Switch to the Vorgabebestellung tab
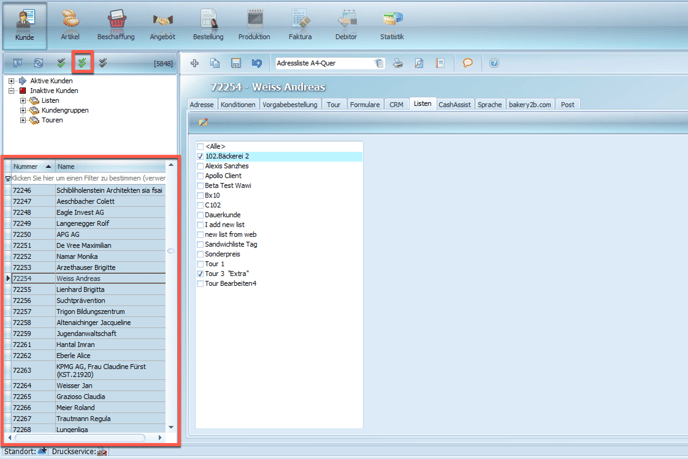The width and height of the screenshot is (688, 459). coord(290,104)
